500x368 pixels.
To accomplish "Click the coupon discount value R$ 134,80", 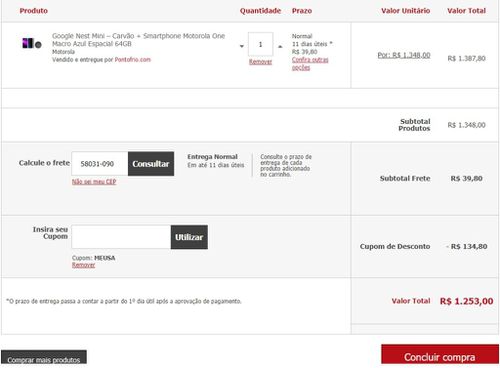I will (x=467, y=246).
